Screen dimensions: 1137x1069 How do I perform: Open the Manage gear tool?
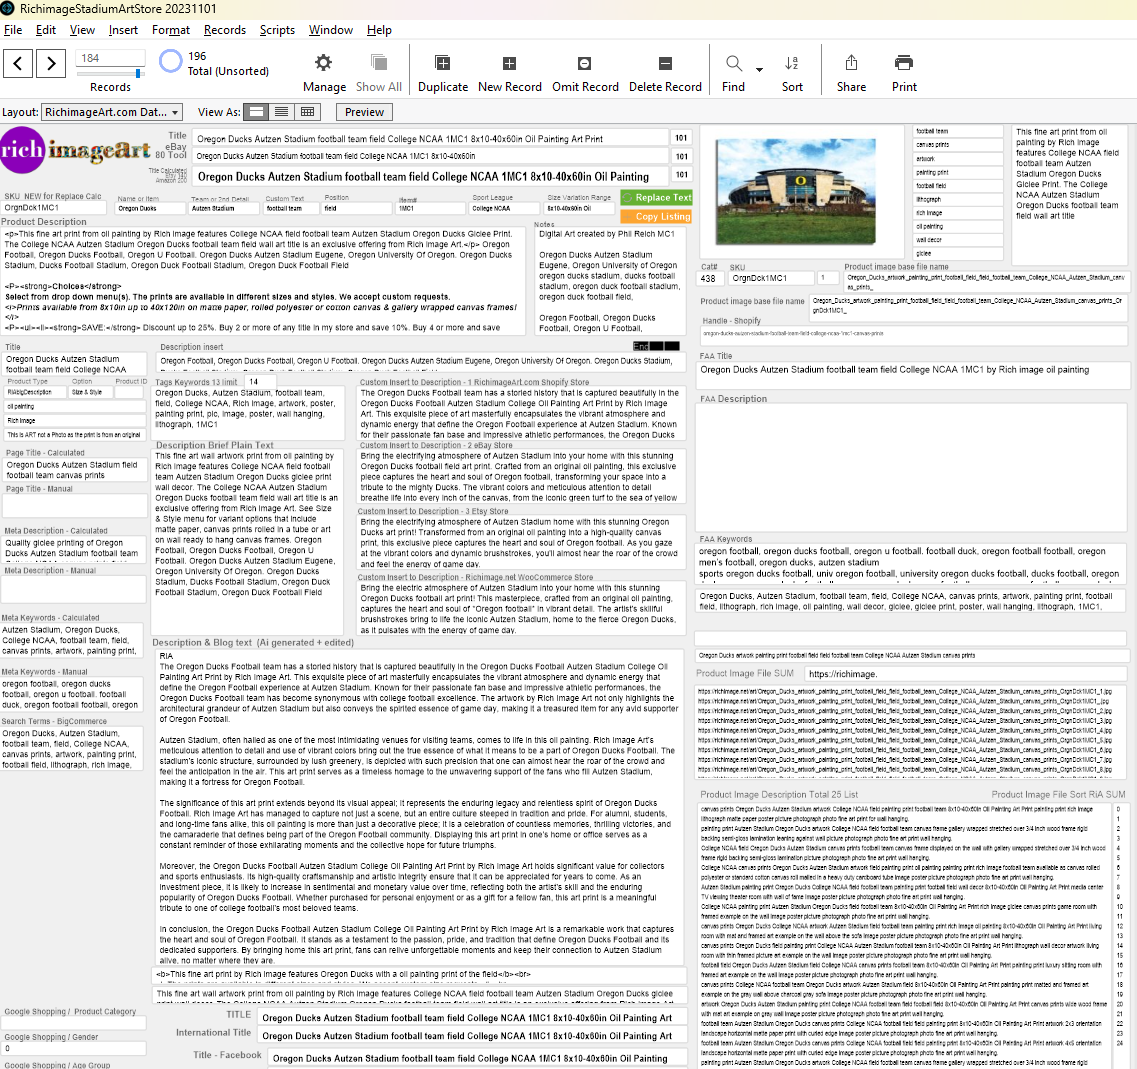point(324,63)
